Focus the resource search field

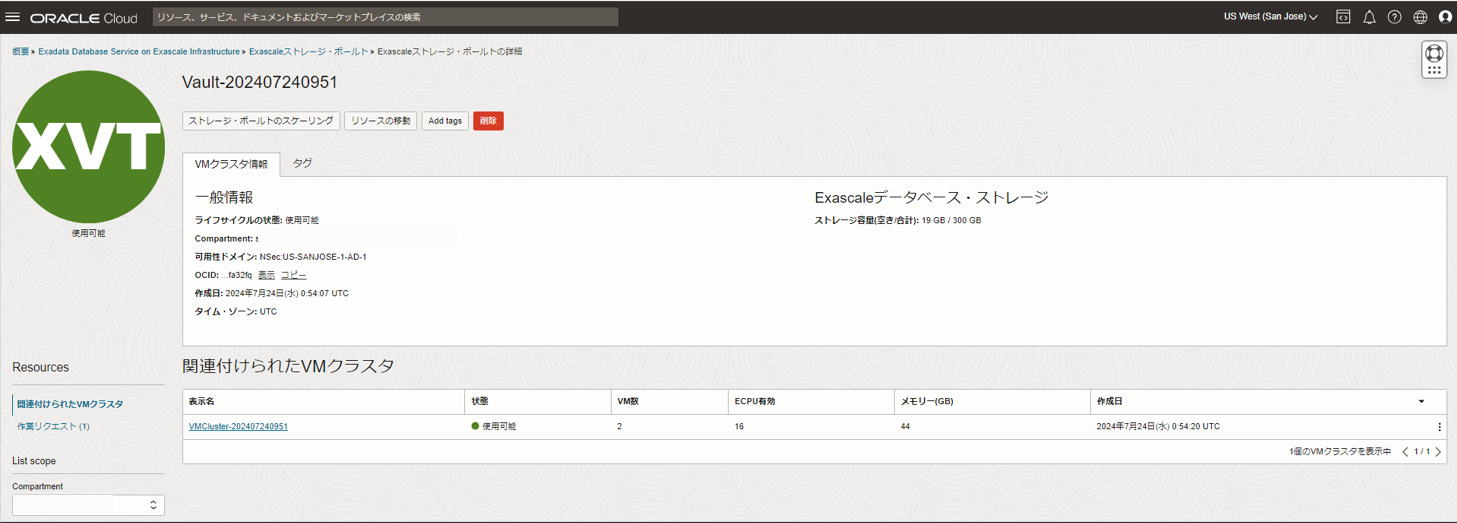(385, 17)
